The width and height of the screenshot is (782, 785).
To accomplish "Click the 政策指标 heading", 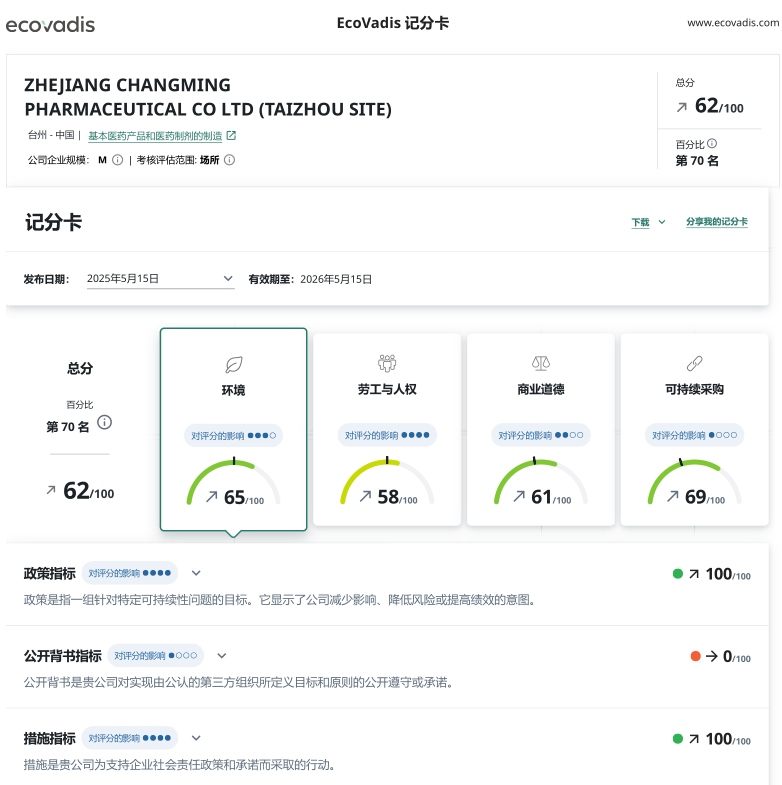I will 50,573.
